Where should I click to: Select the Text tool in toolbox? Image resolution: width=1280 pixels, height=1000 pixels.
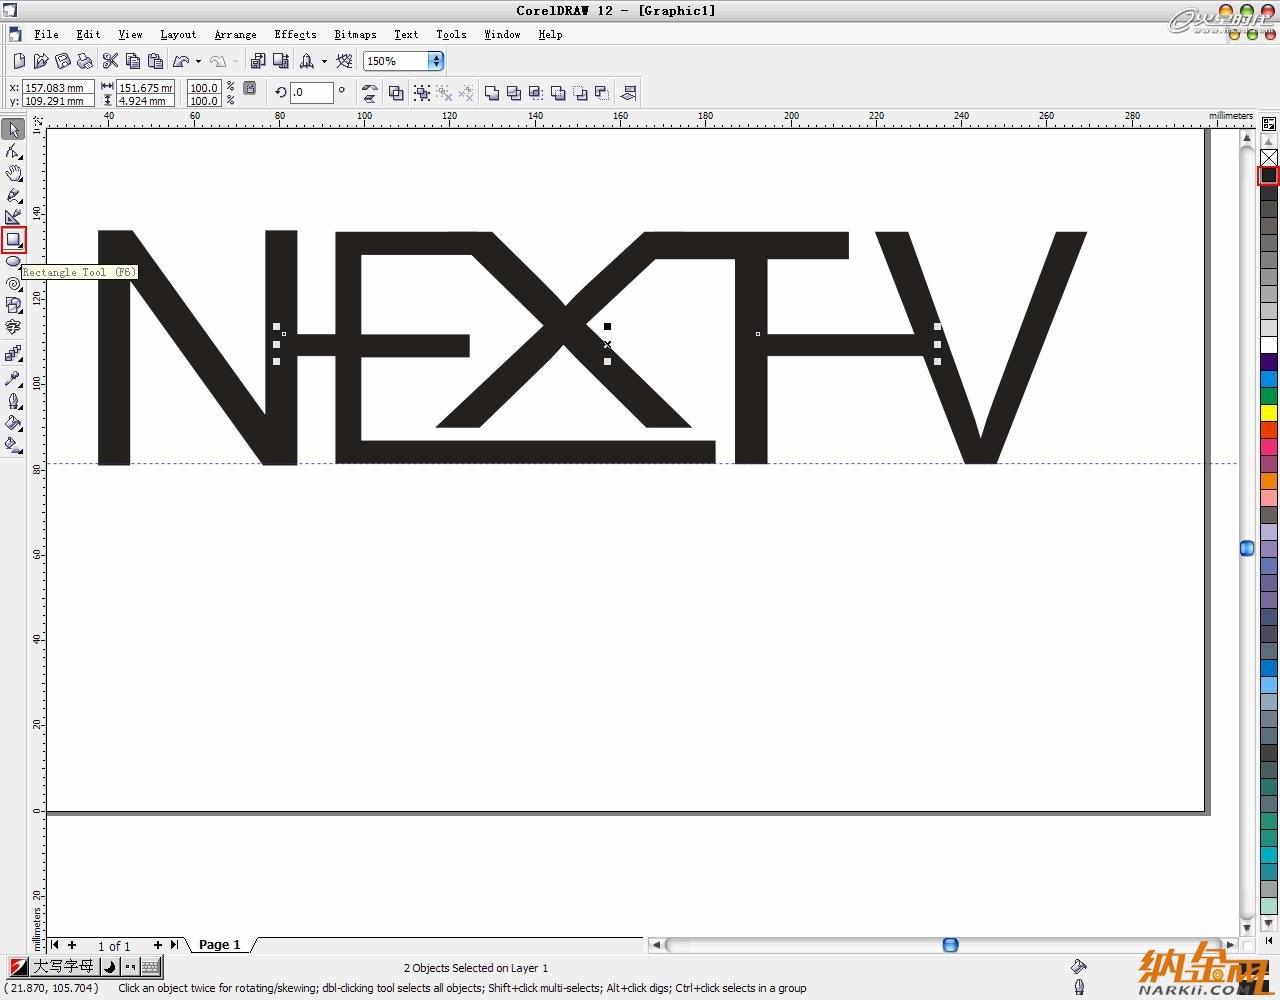pyautogui.click(x=13, y=328)
